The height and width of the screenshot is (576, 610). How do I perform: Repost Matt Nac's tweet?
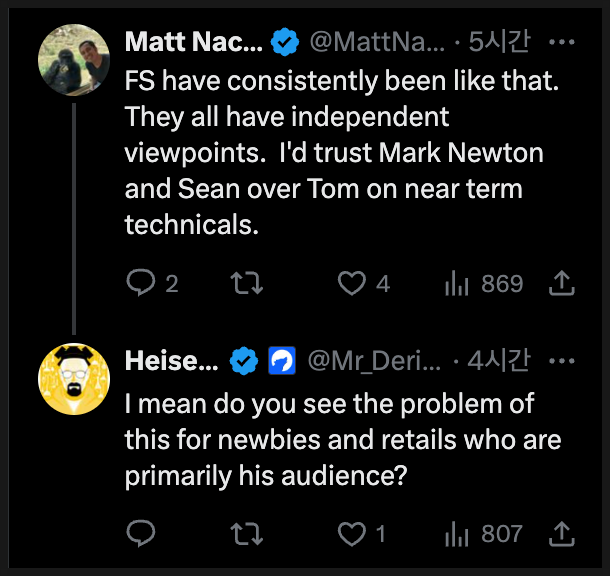[246, 284]
